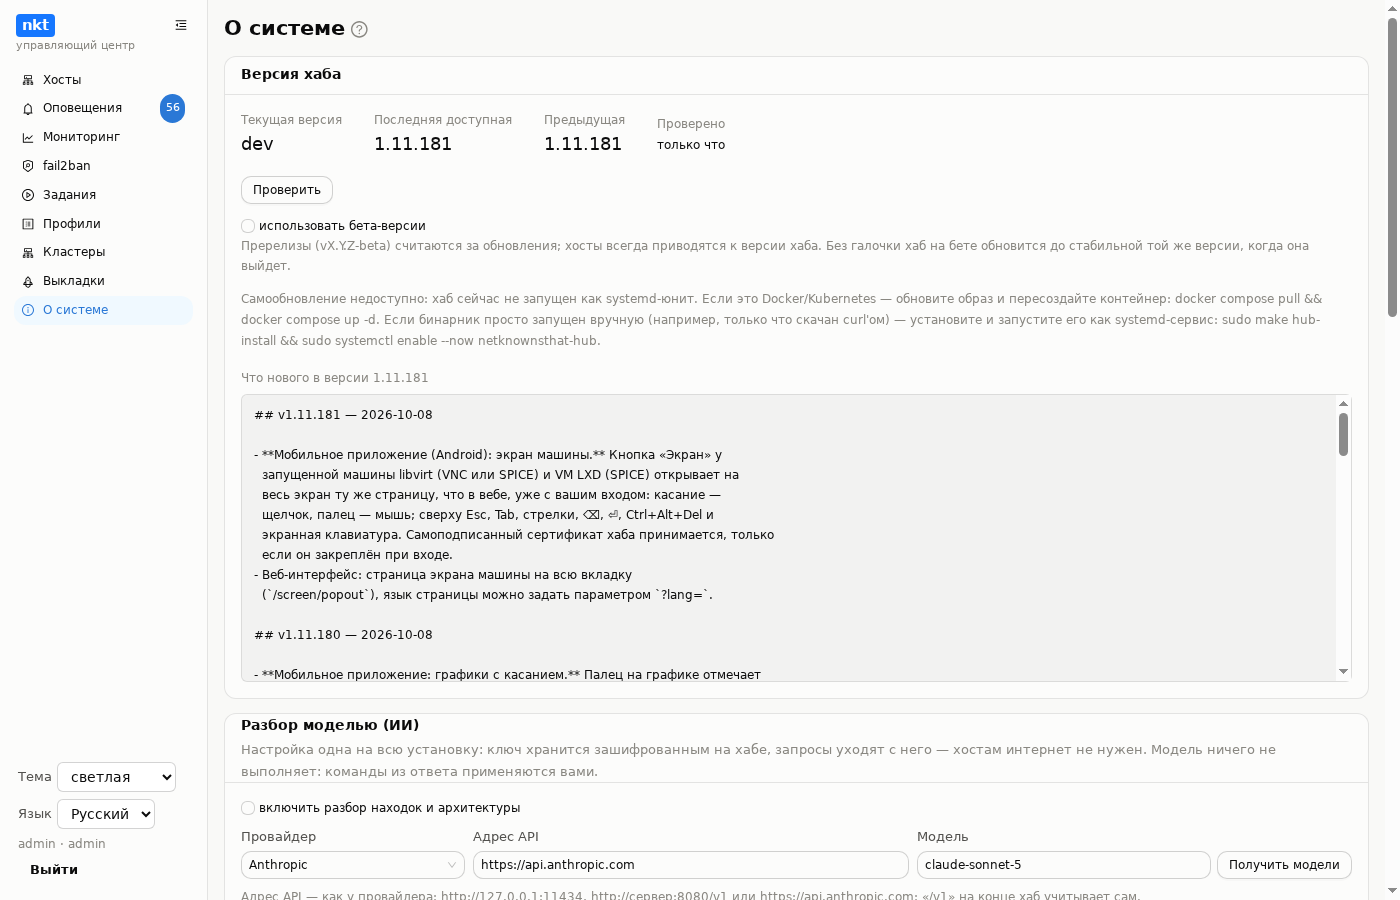Image resolution: width=1400 pixels, height=900 pixels.
Task: Click the current version value dev
Action: [x=257, y=144]
